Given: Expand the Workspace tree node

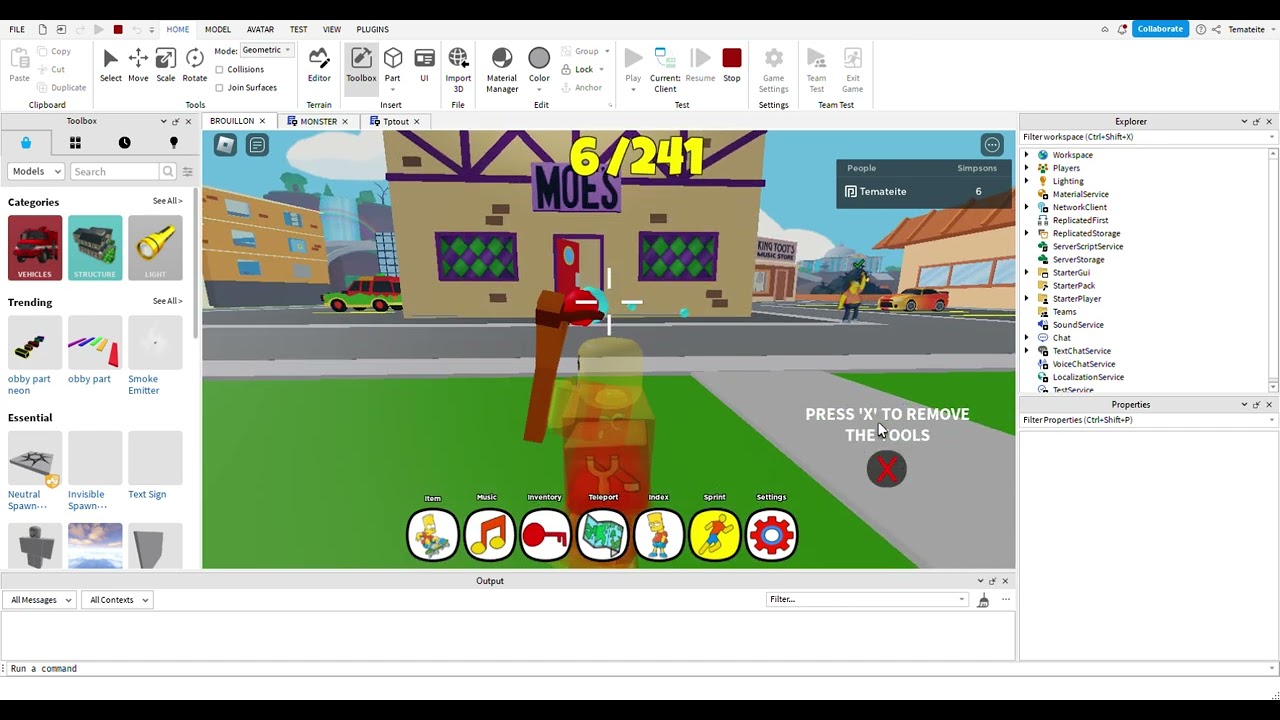Looking at the screenshot, I should tap(1026, 155).
